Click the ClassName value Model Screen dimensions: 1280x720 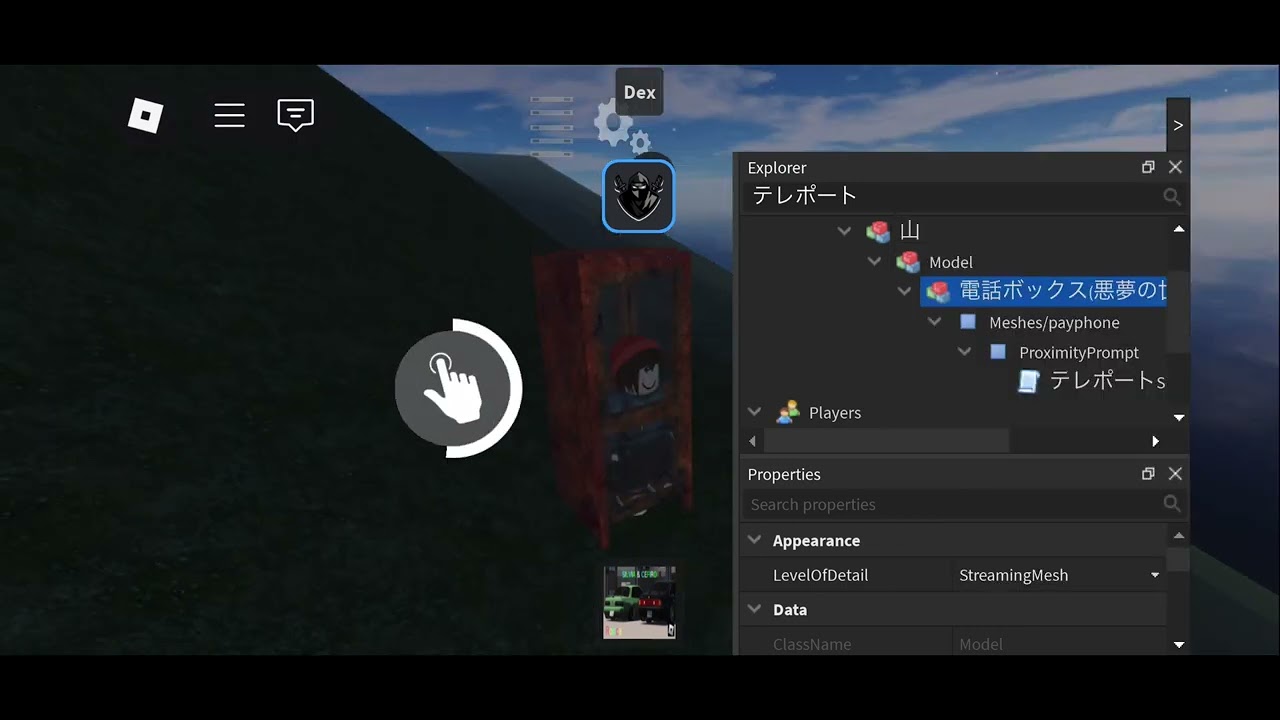980,644
